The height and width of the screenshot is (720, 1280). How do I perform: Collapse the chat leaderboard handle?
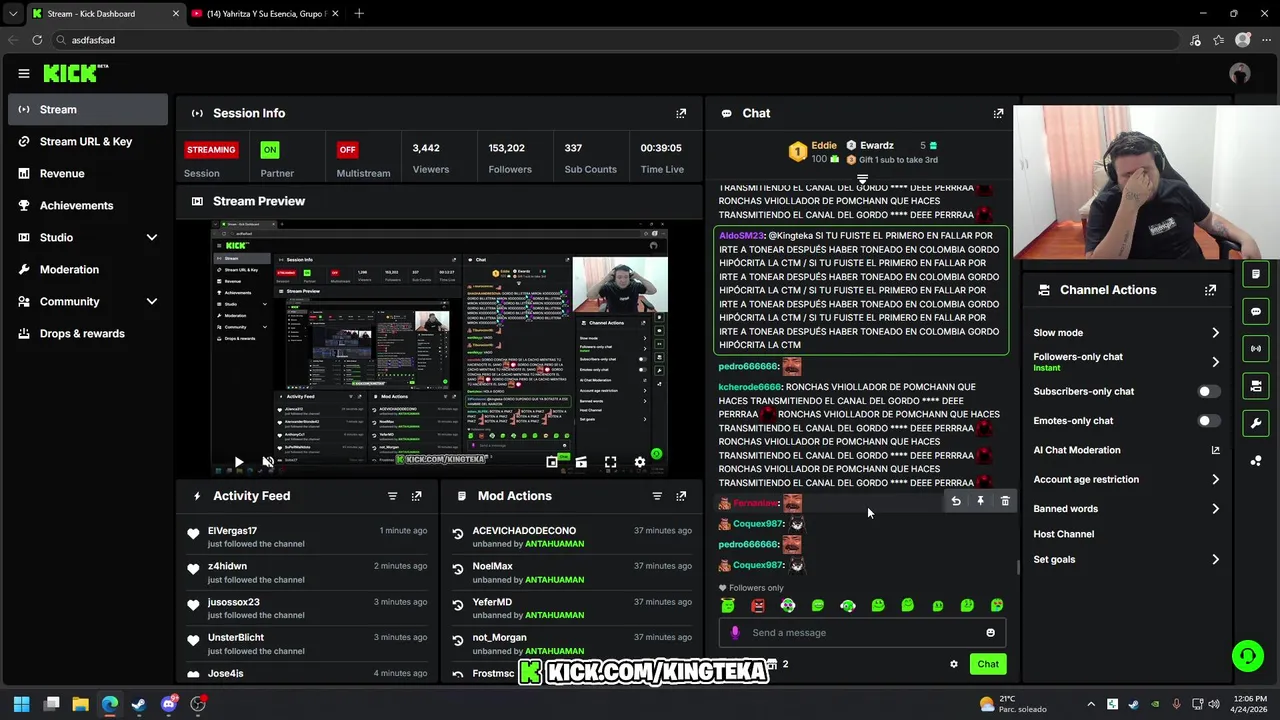[x=862, y=179]
